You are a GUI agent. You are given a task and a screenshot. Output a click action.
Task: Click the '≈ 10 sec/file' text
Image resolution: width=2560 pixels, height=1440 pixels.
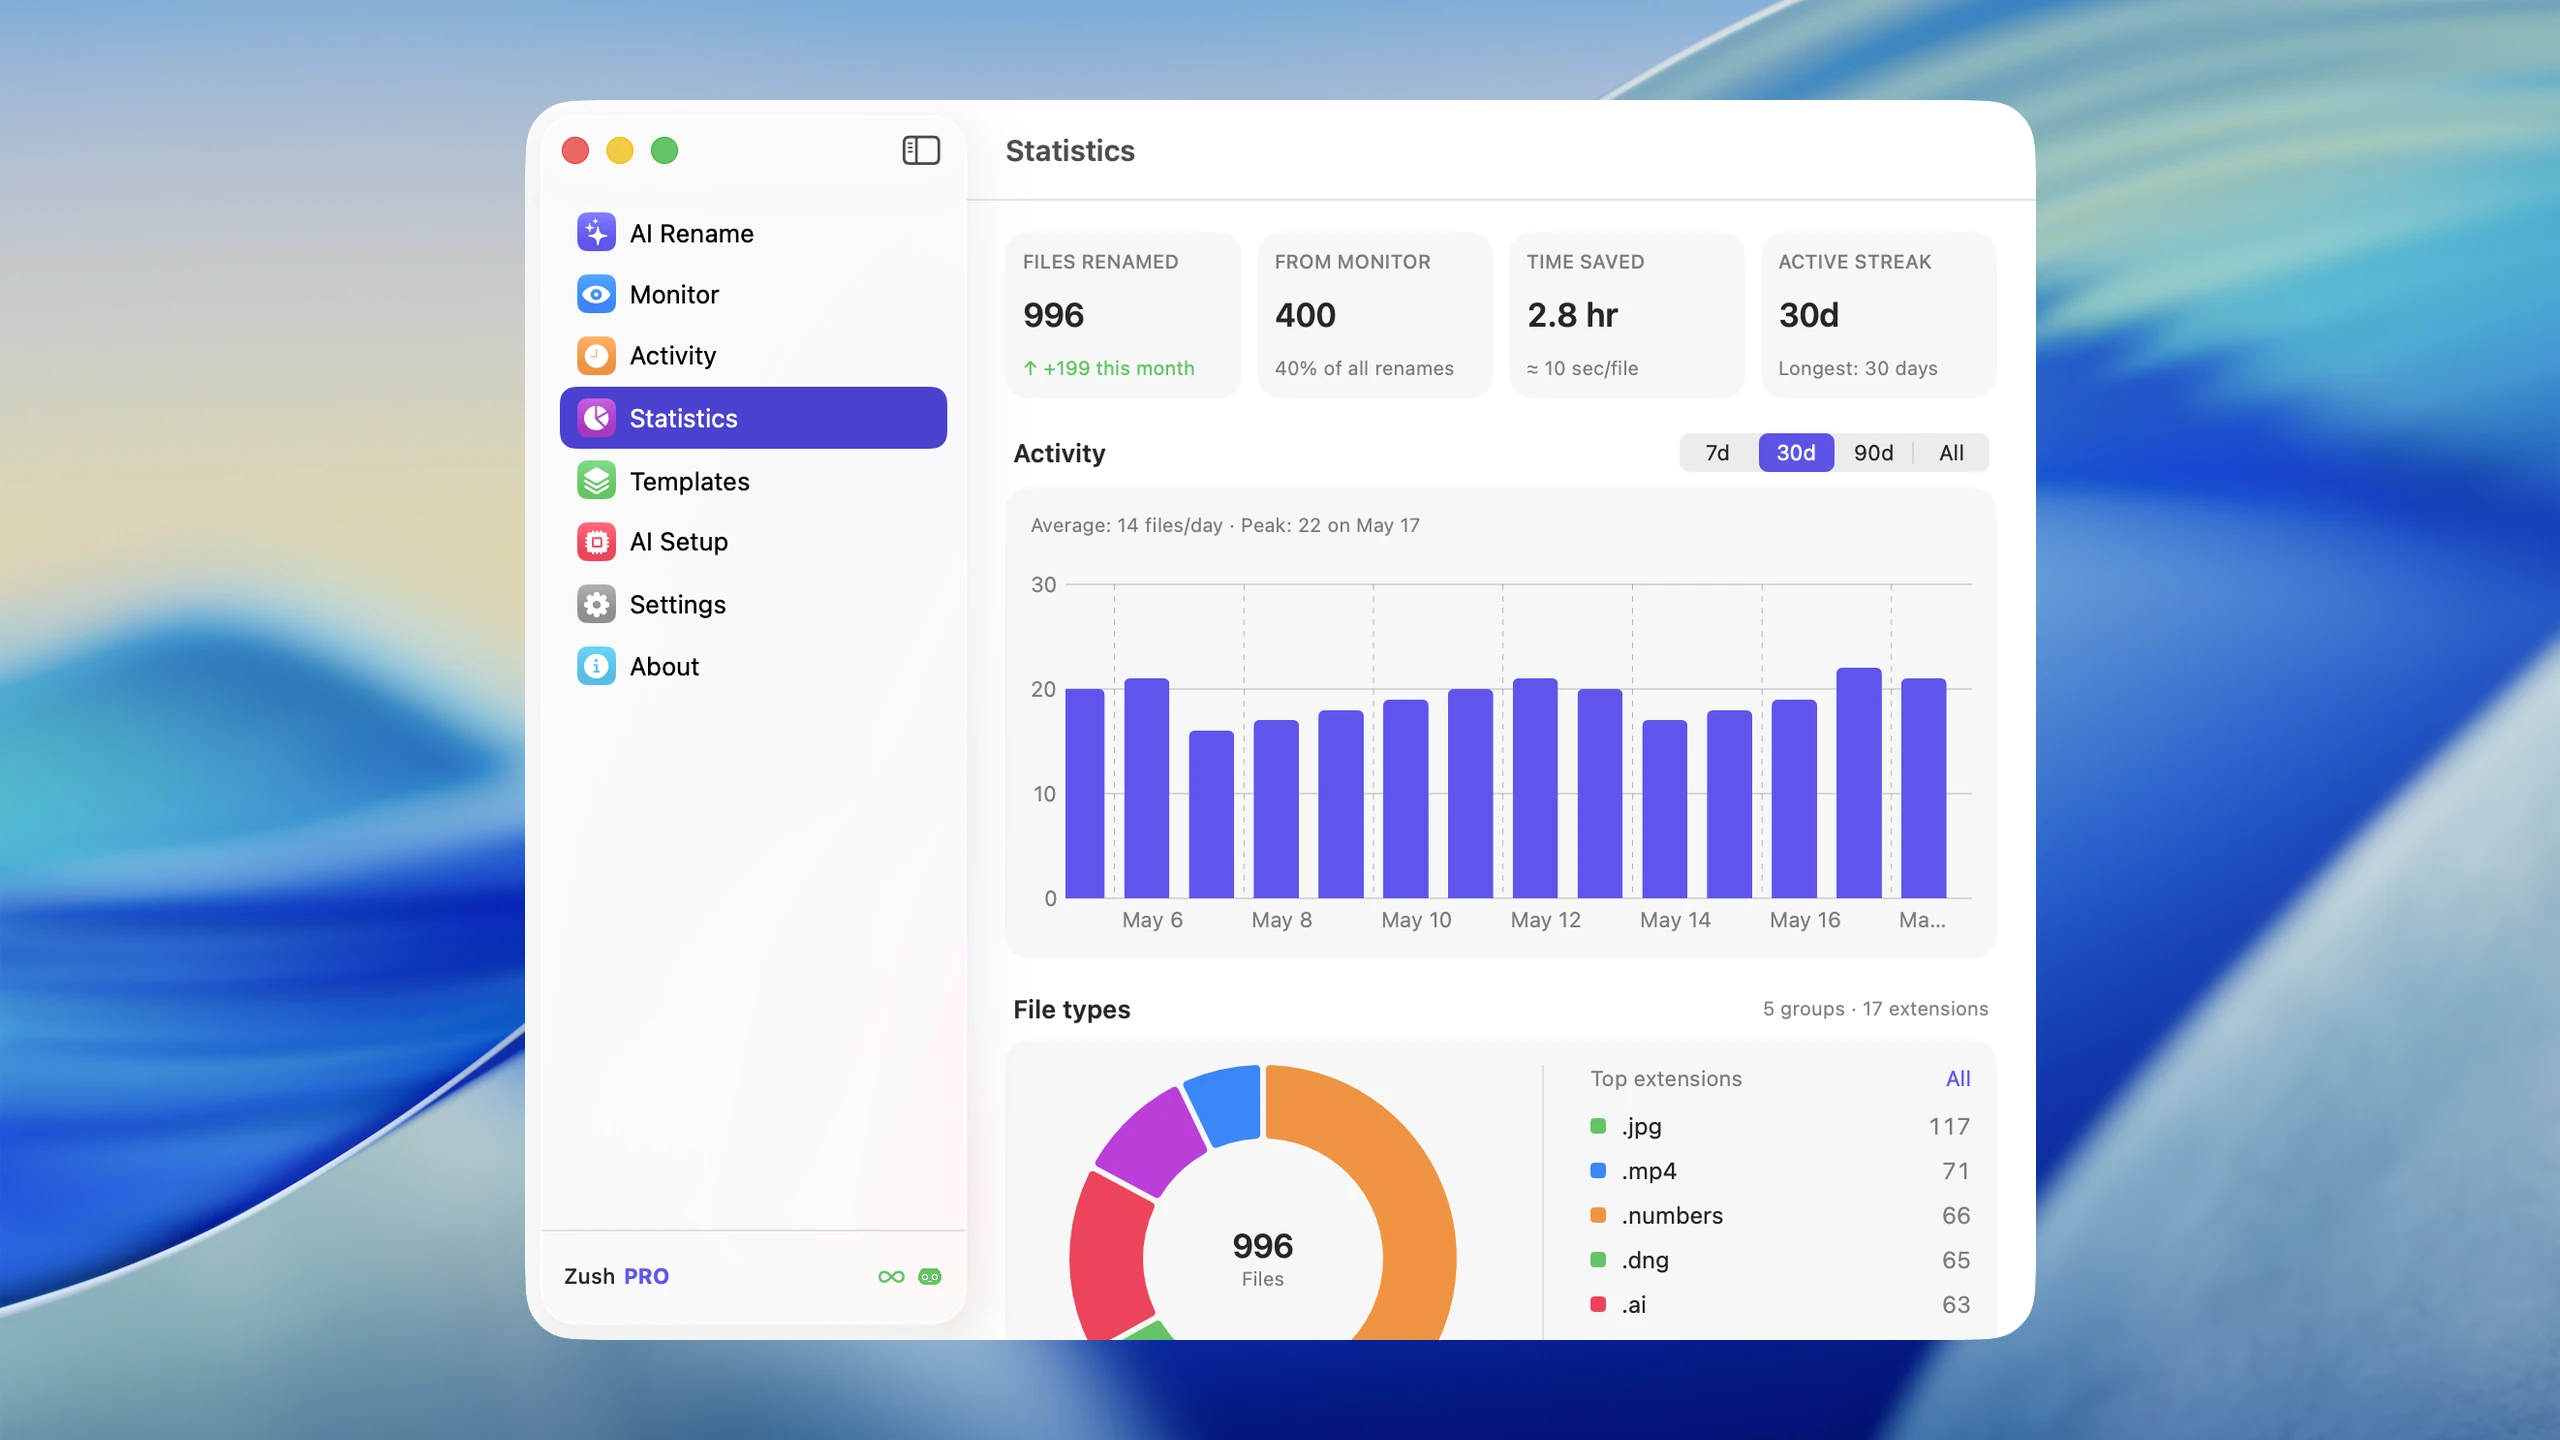(x=1582, y=369)
